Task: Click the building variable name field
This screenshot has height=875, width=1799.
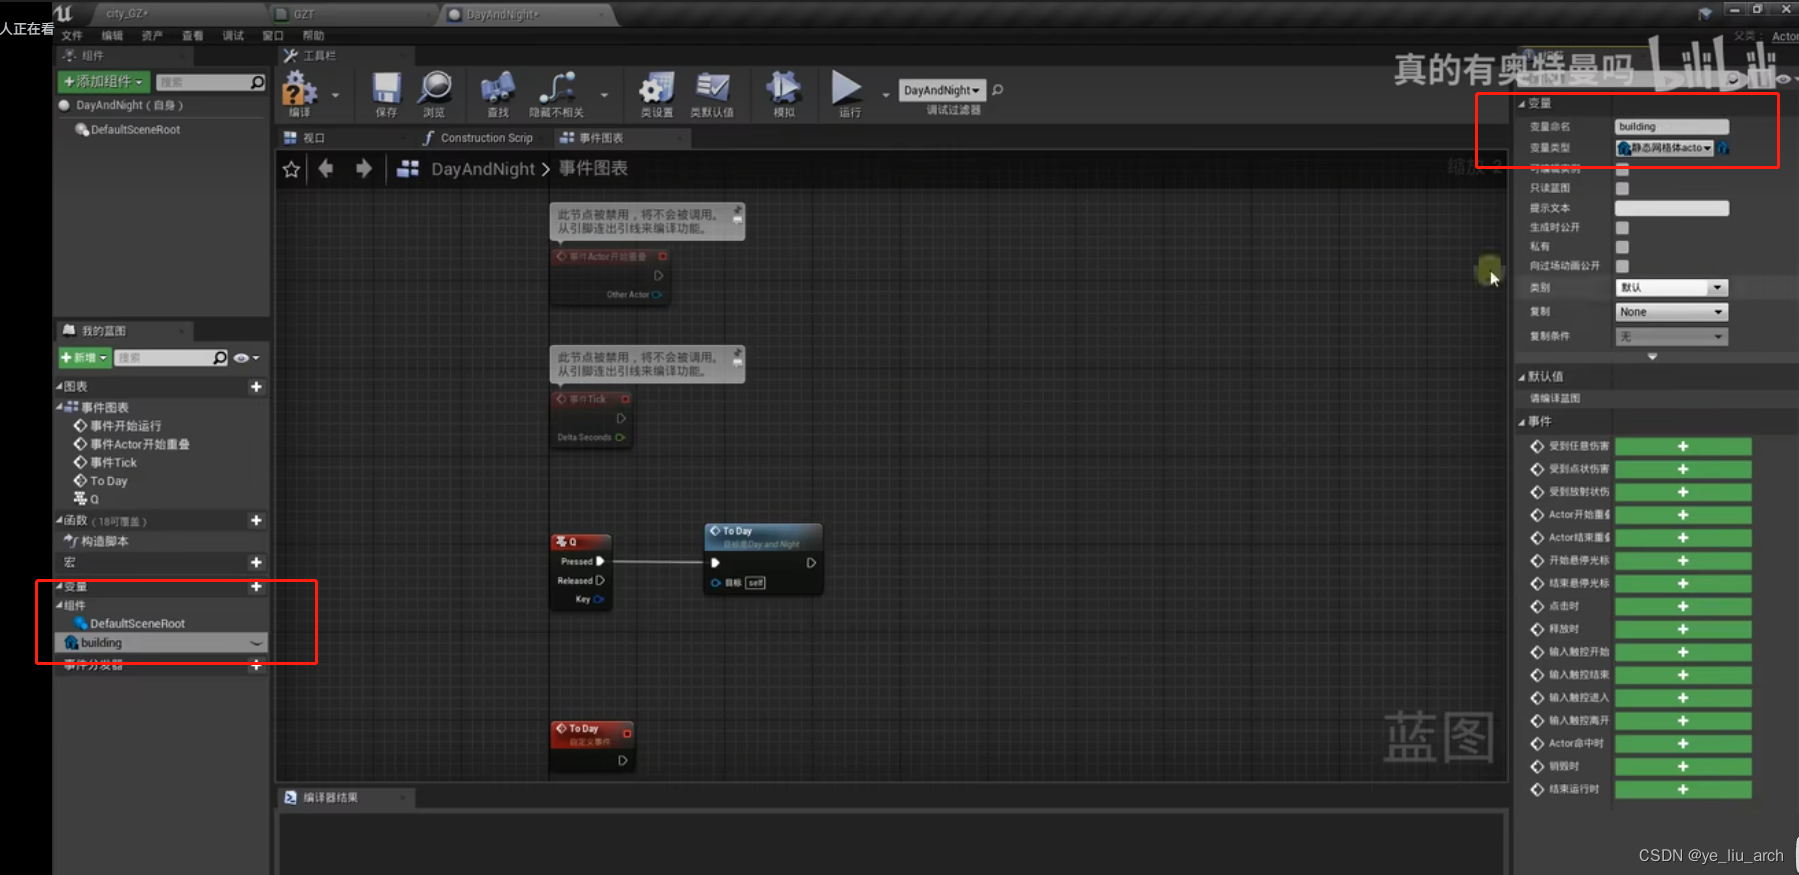Action: pyautogui.click(x=1672, y=127)
